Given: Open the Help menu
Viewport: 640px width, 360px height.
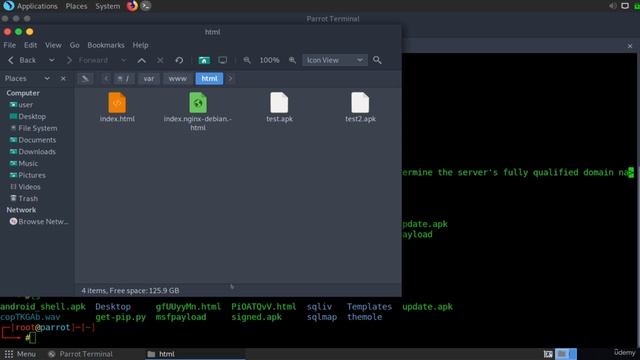Looking at the screenshot, I should [x=140, y=45].
